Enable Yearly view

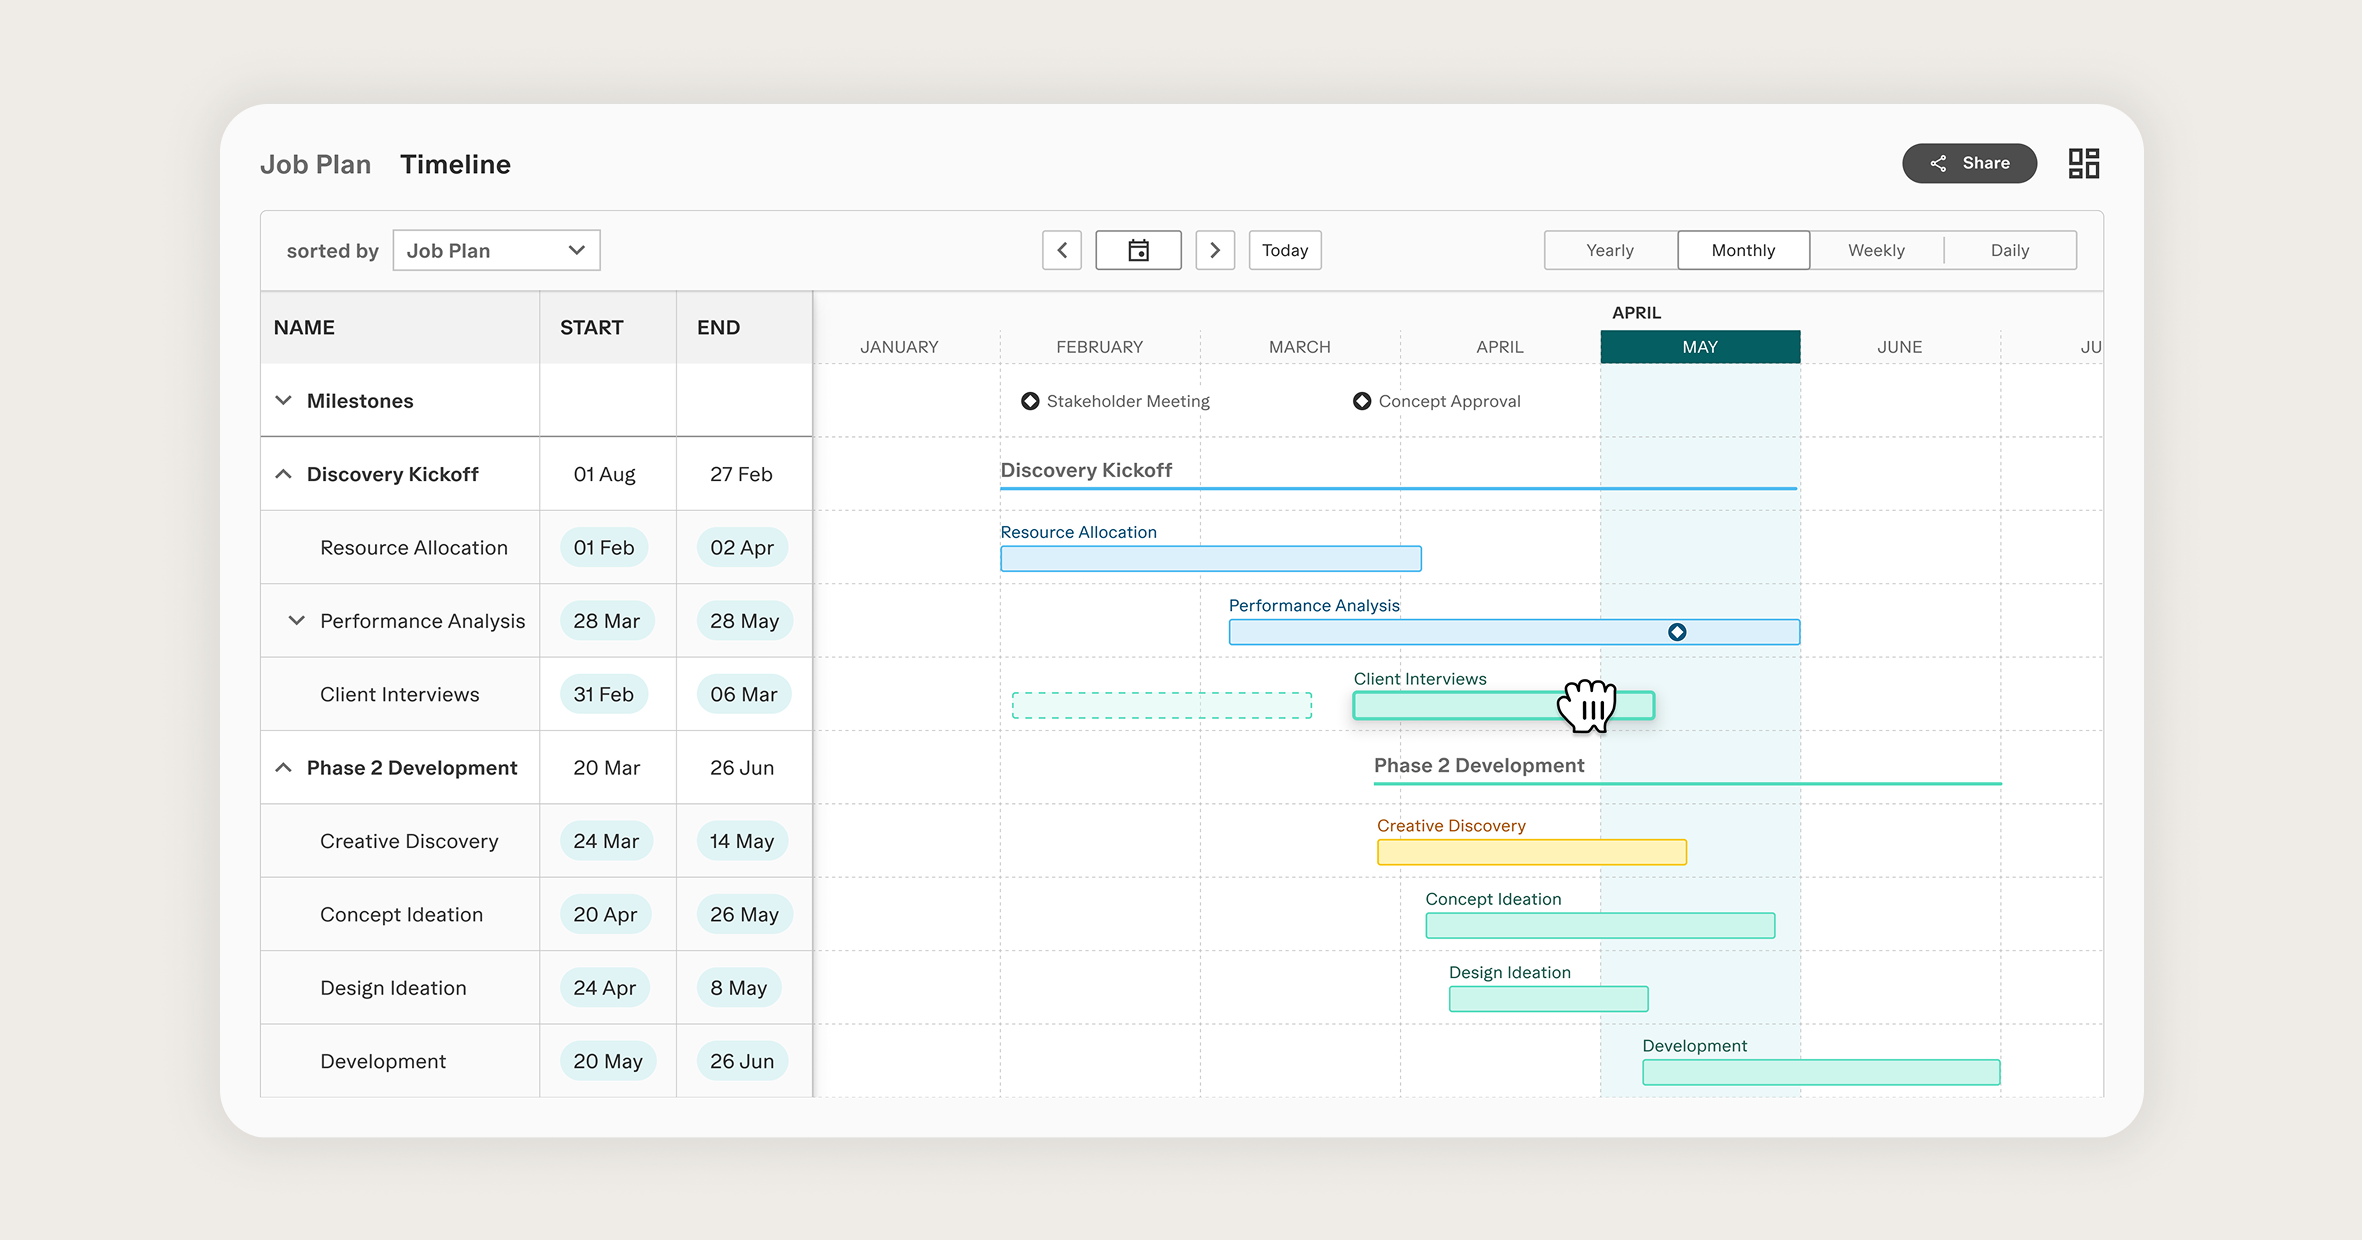(x=1609, y=250)
